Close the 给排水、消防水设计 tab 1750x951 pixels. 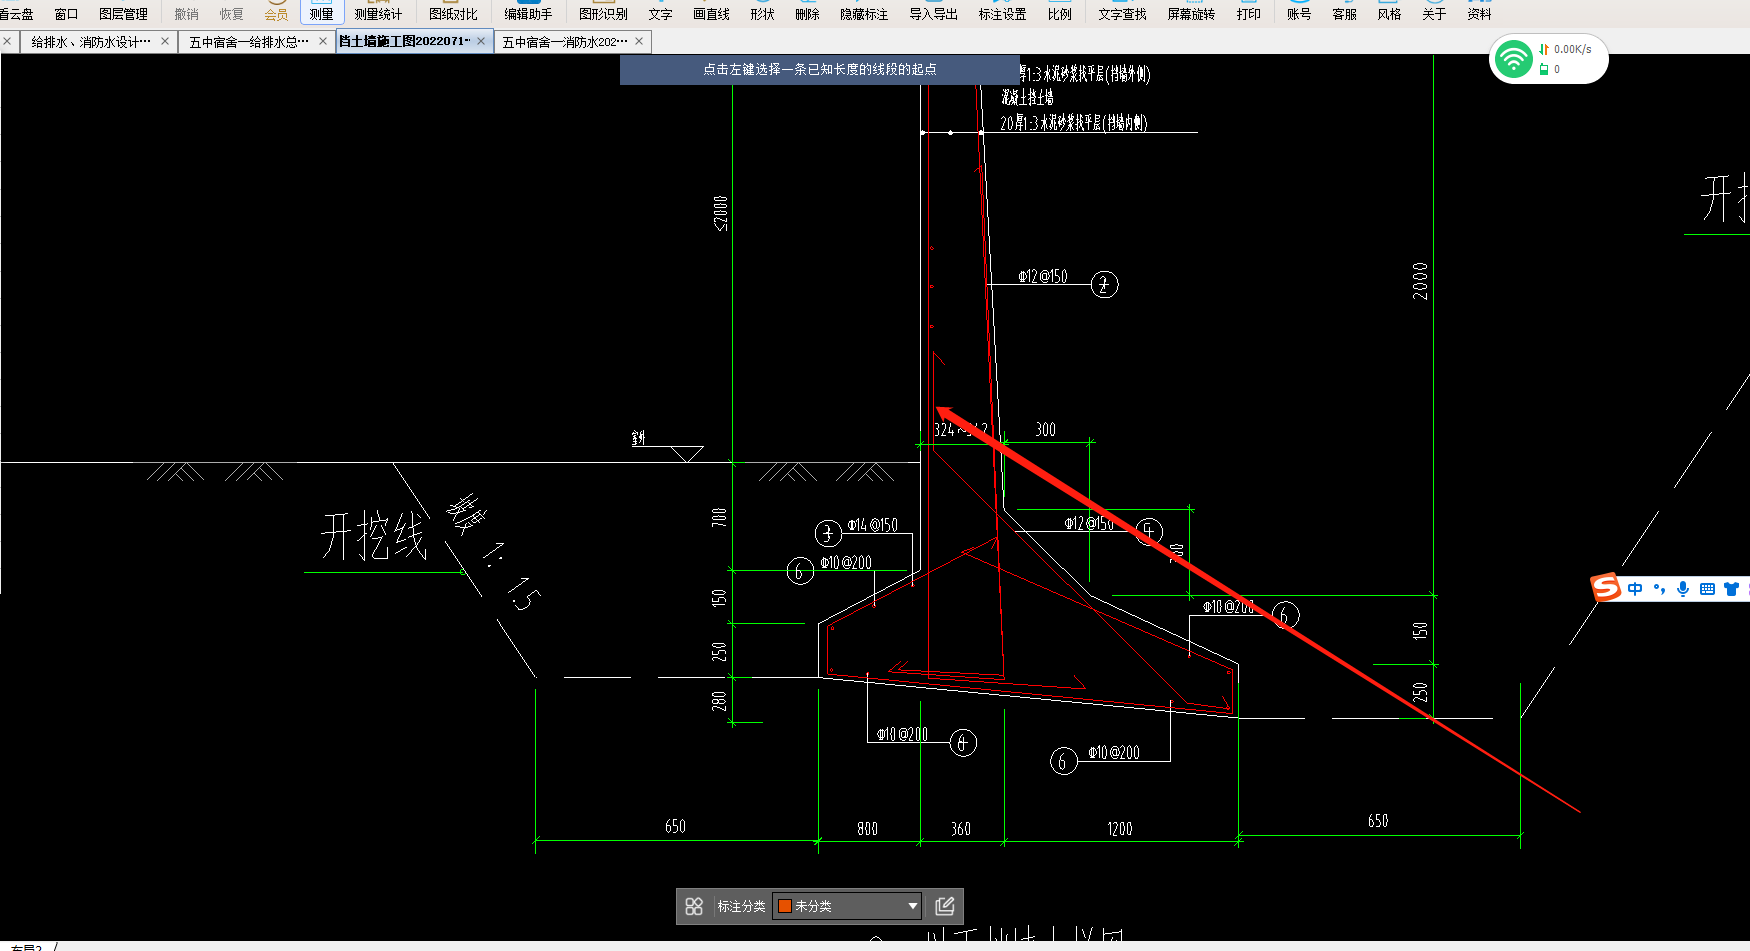[165, 41]
